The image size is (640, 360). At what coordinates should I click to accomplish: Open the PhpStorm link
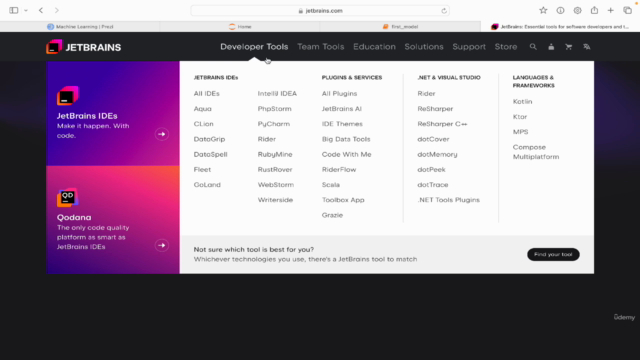pos(275,109)
